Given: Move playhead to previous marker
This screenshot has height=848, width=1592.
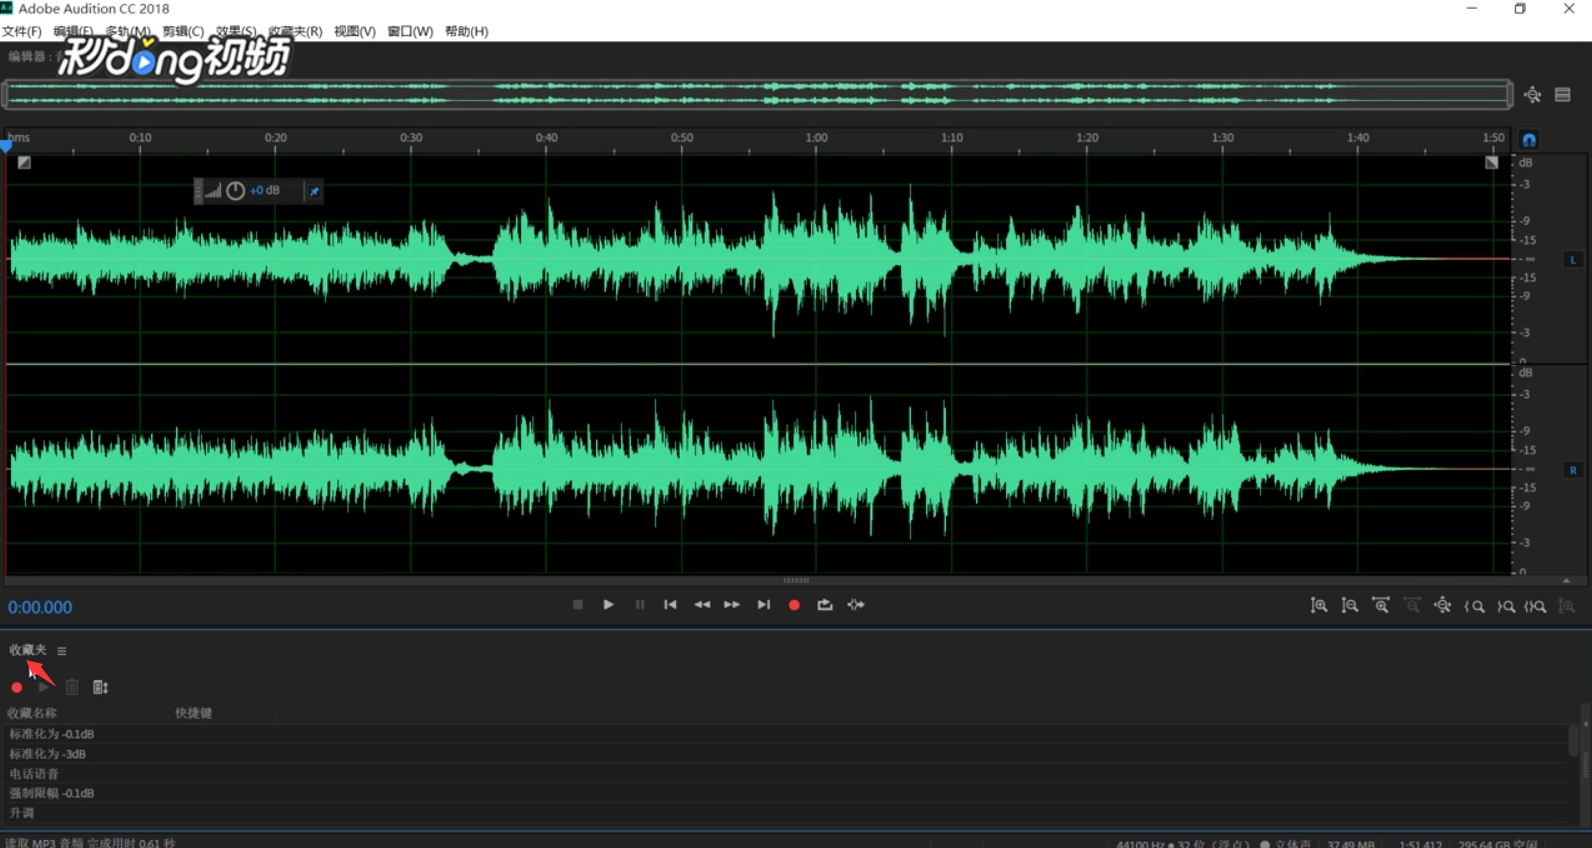Looking at the screenshot, I should [670, 605].
